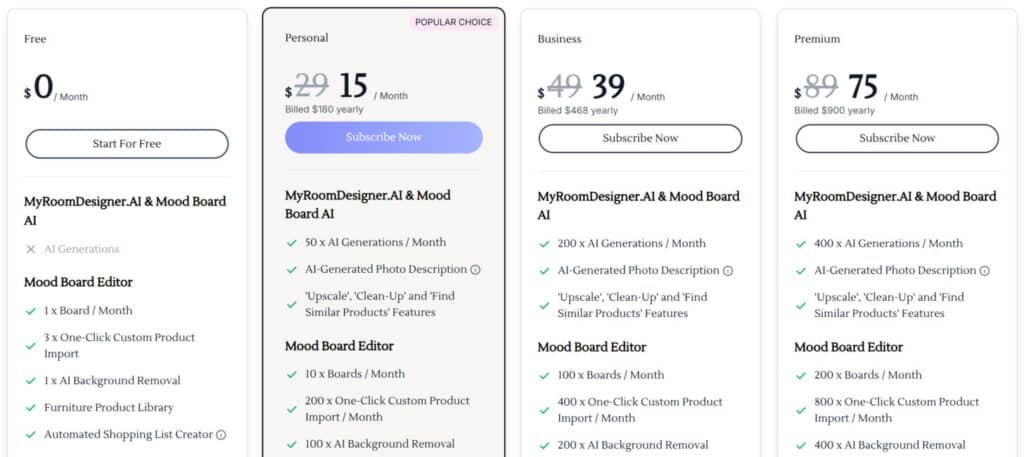Click checkmark next to Furniture Product Library
This screenshot has width=1024, height=457.
31,408
